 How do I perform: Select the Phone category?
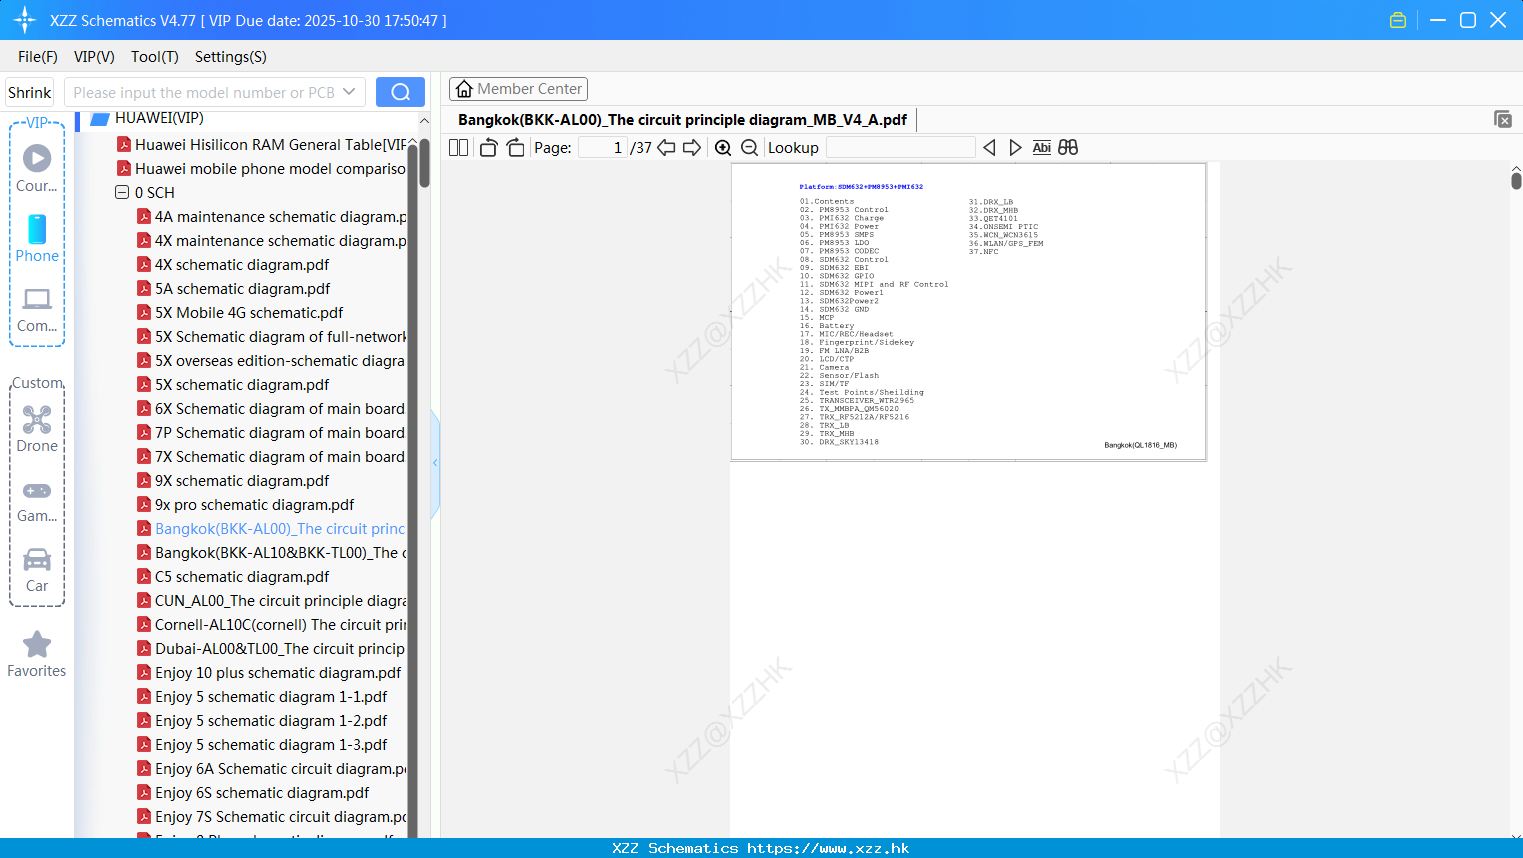tap(37, 238)
